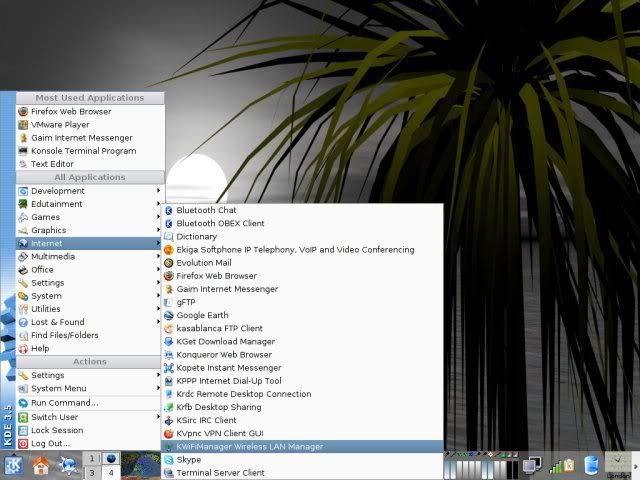640x480 pixels.
Task: Launch Konqueror from the panel globe icon
Action: coord(67,466)
